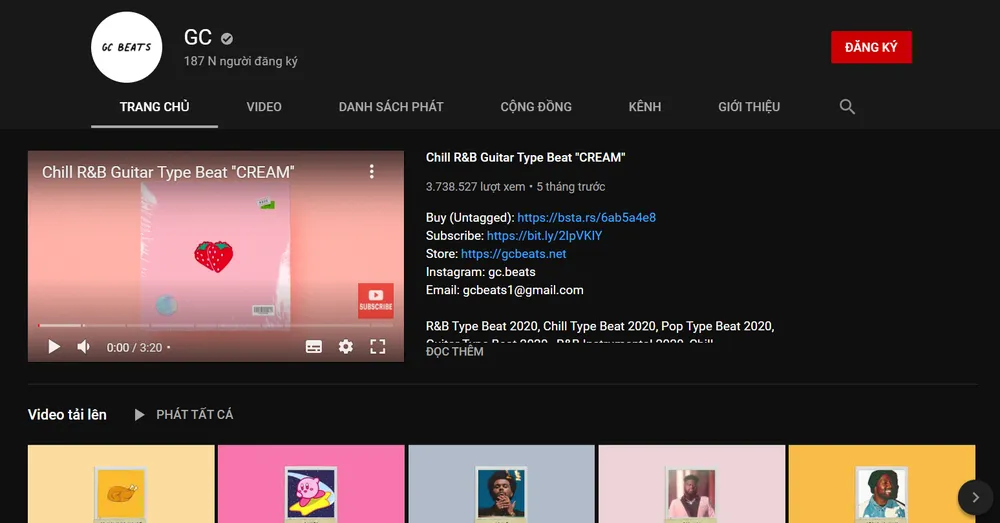
Task: Click the channel search magnifier icon
Action: pos(847,107)
